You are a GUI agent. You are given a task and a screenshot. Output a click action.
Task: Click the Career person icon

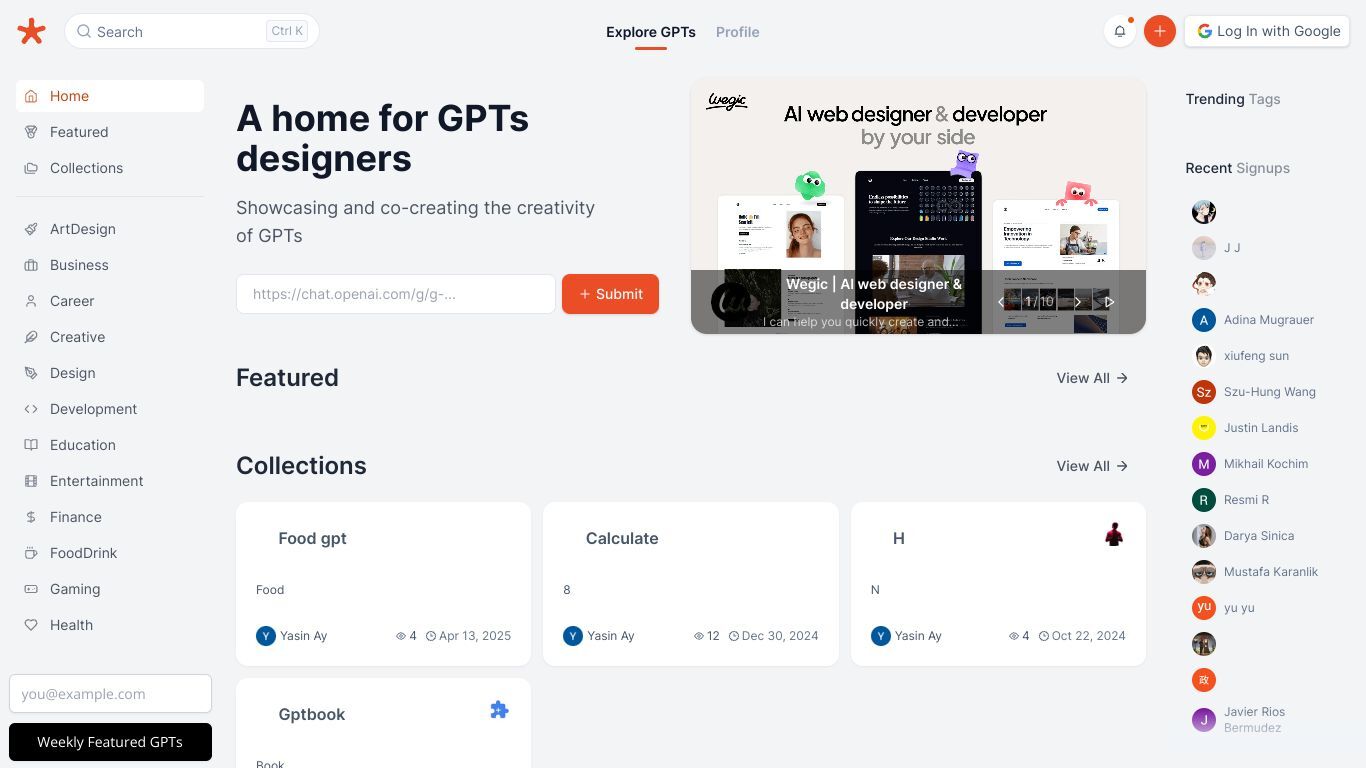point(31,301)
